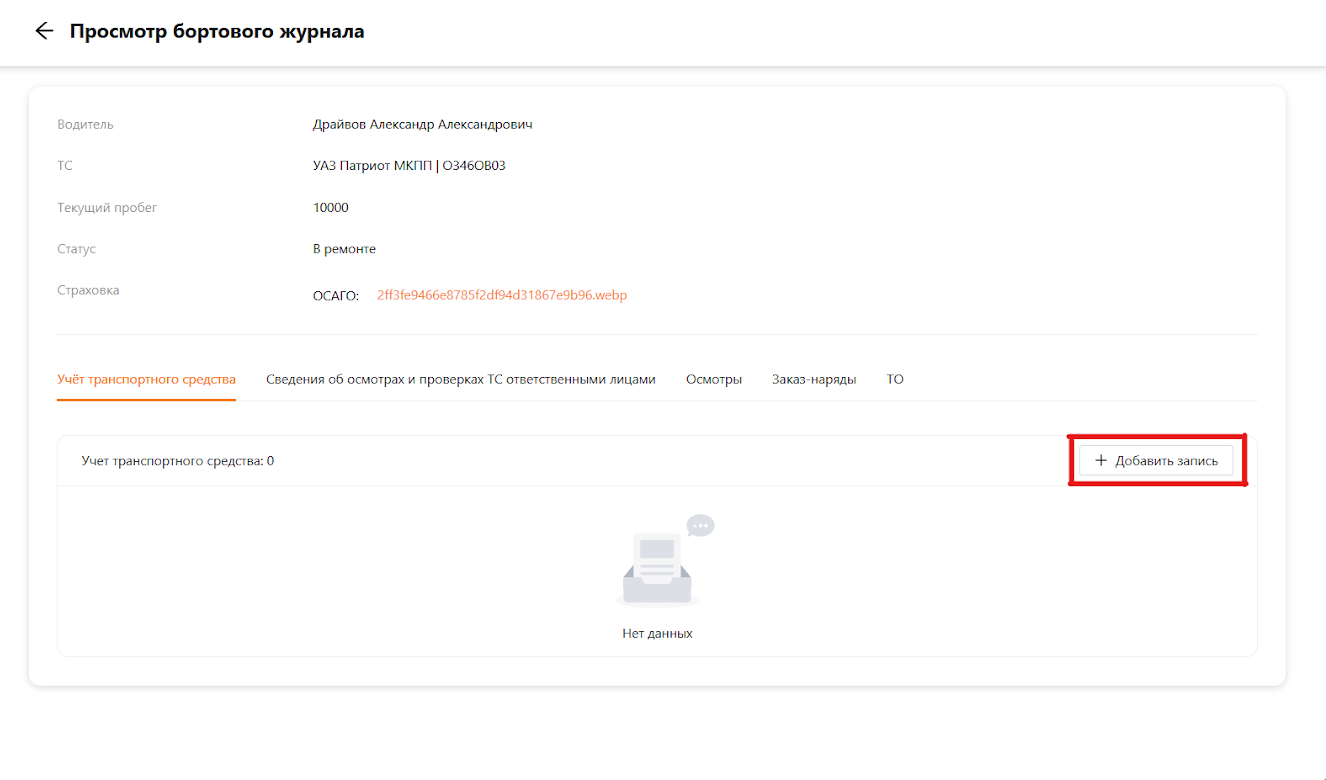Switch to the Заказ-наряды tab
This screenshot has width=1326, height=780.
click(813, 380)
